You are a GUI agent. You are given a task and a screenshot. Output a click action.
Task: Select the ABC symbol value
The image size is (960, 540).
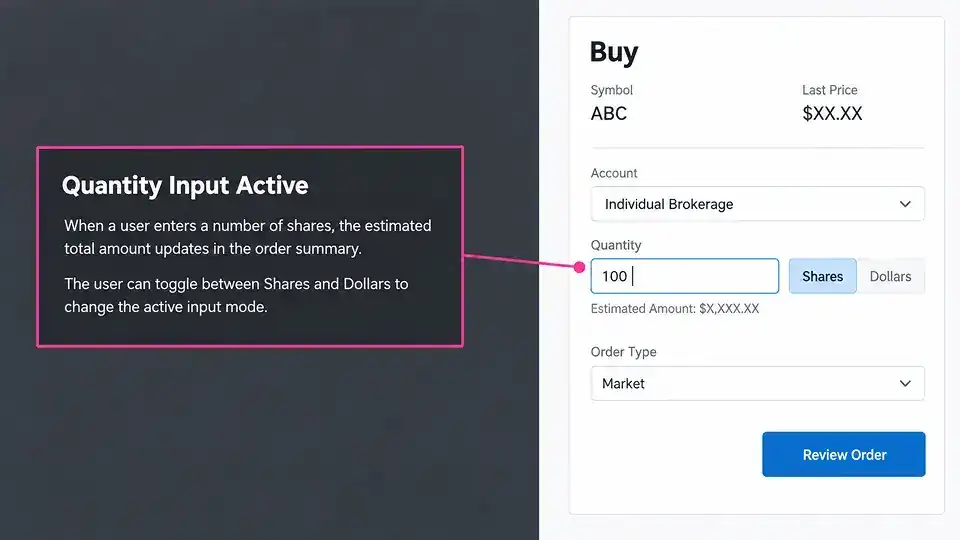tap(609, 114)
